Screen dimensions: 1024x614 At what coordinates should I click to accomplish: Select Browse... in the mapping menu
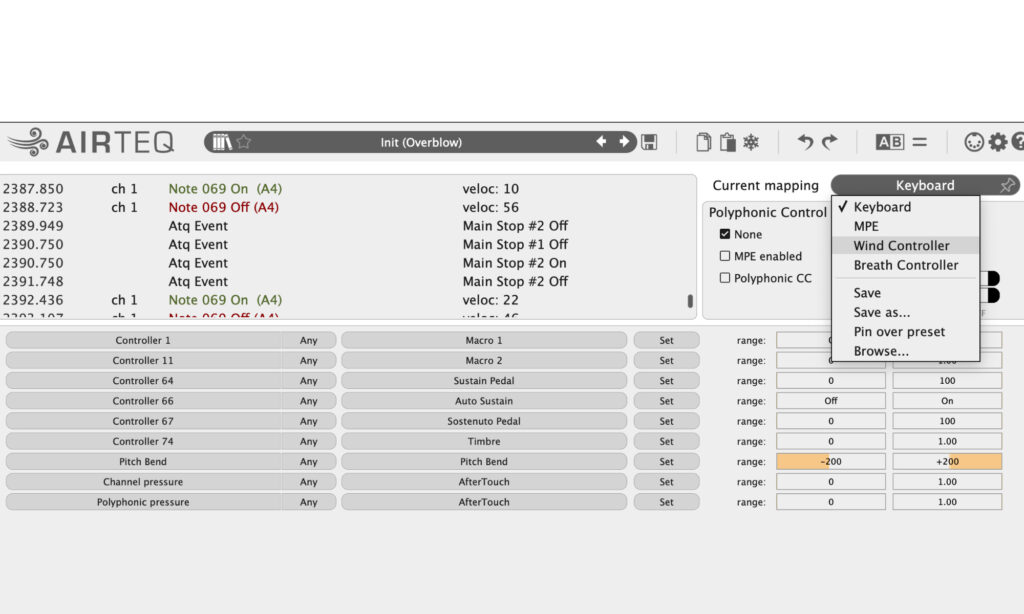[906, 351]
